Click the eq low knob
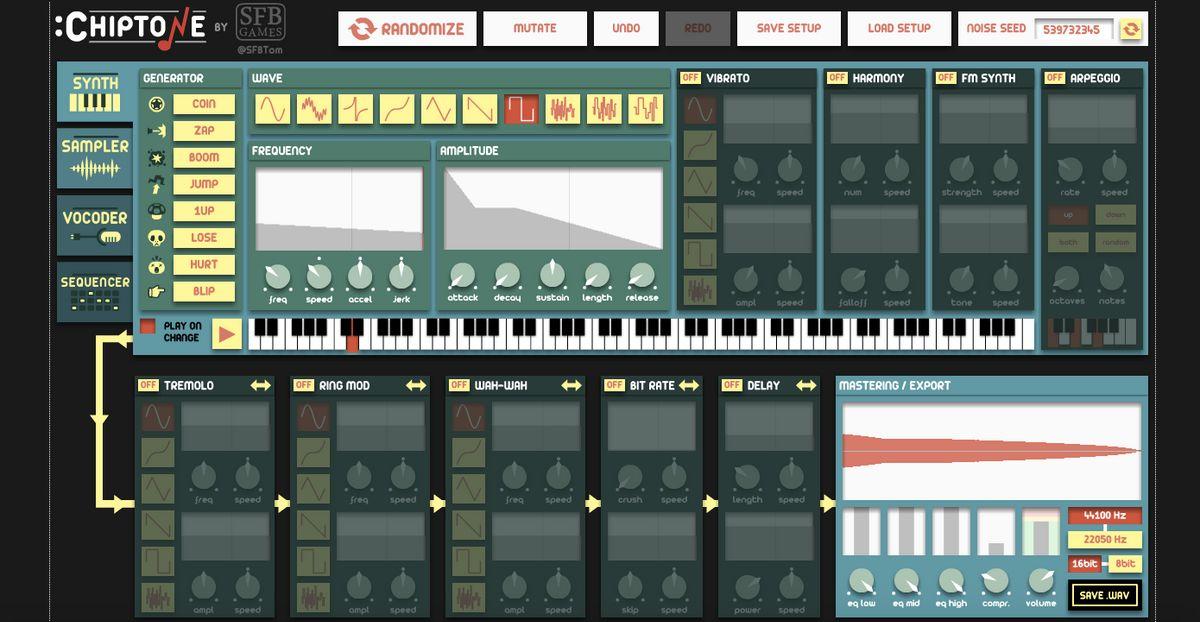This screenshot has height=622, width=1200. coord(860,581)
